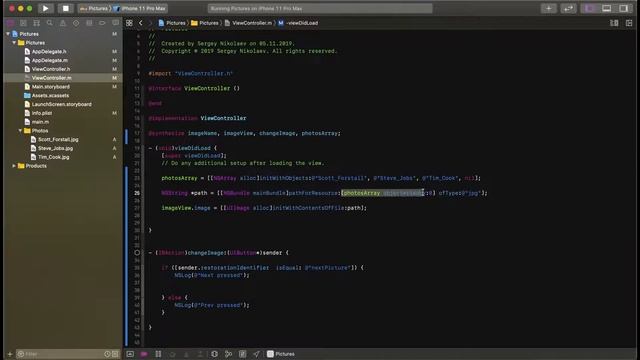Go back with the left chevron
This screenshot has width=640, height=360.
[x=141, y=23]
